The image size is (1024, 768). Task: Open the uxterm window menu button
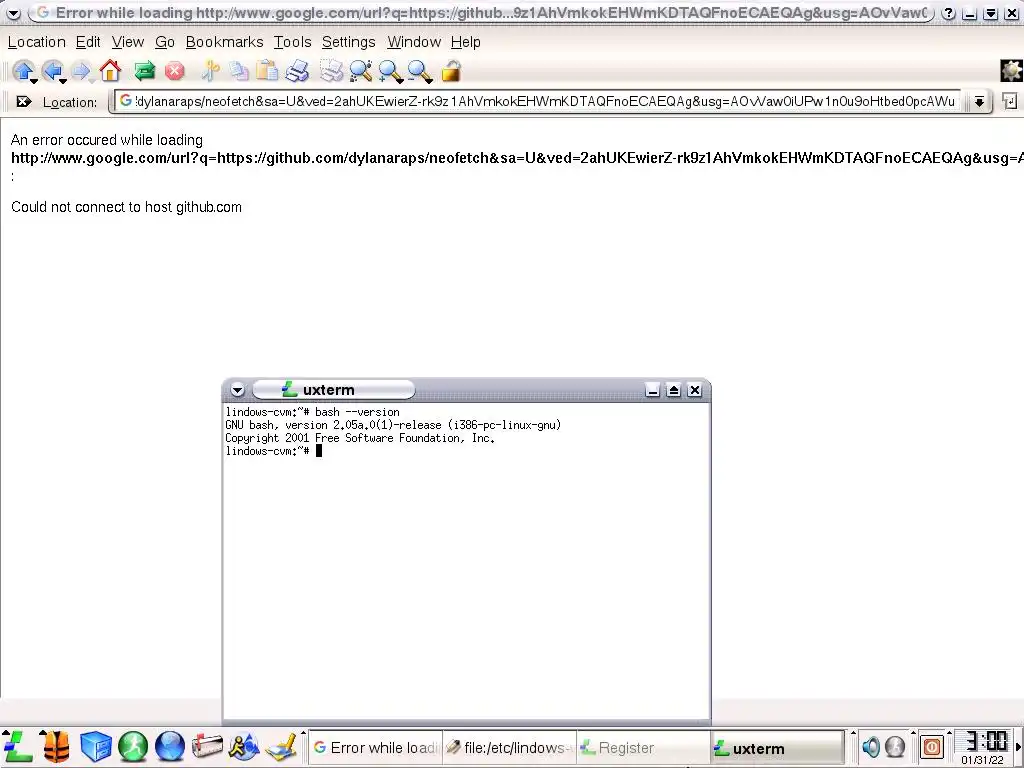point(237,390)
